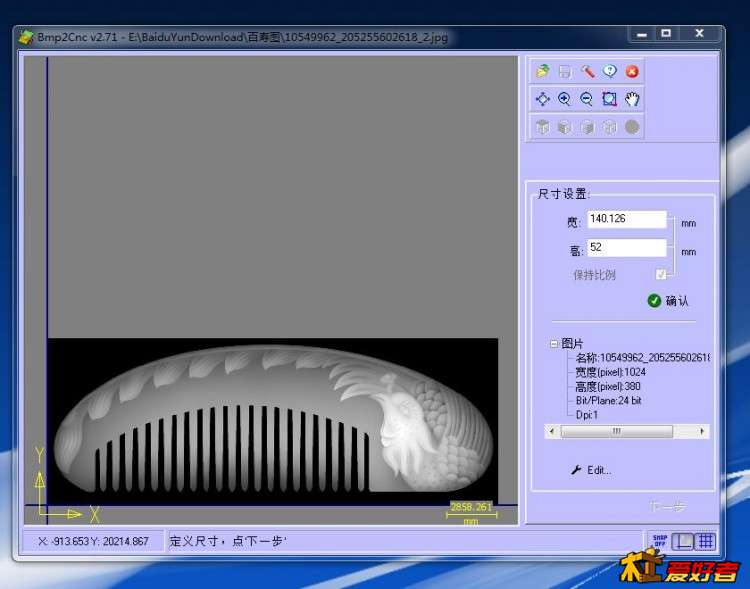Click the greyed sphere render icon
The width and height of the screenshot is (750, 589).
click(x=632, y=127)
